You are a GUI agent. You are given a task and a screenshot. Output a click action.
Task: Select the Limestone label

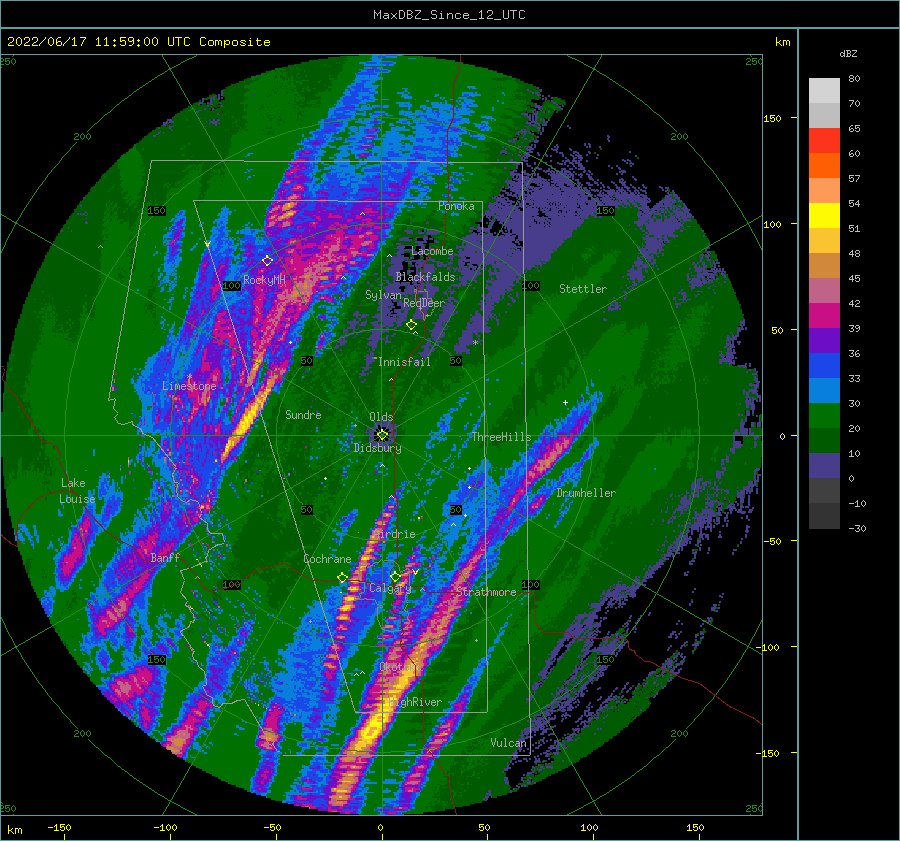tap(189, 386)
